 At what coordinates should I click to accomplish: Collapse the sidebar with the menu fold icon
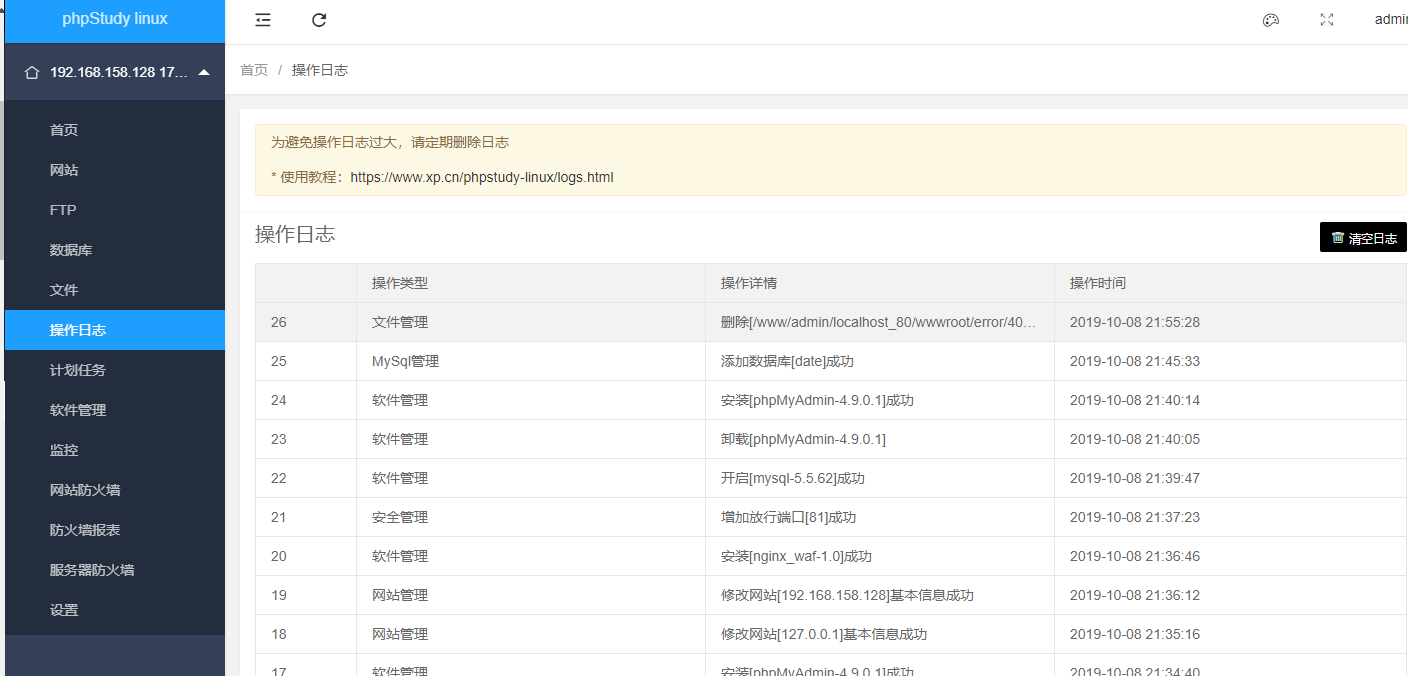coord(263,20)
